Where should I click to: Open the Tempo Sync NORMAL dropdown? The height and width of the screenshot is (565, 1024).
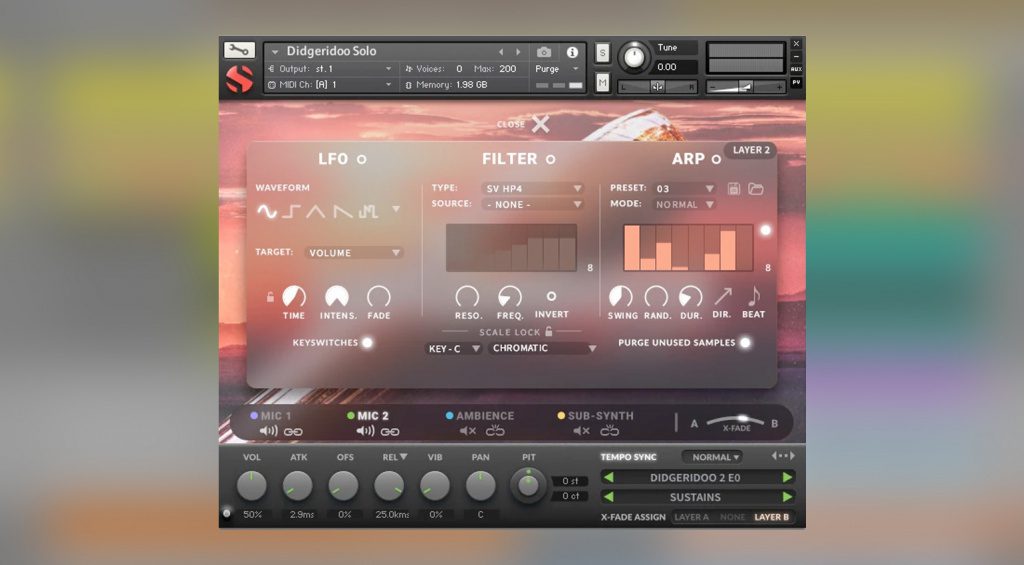click(712, 457)
